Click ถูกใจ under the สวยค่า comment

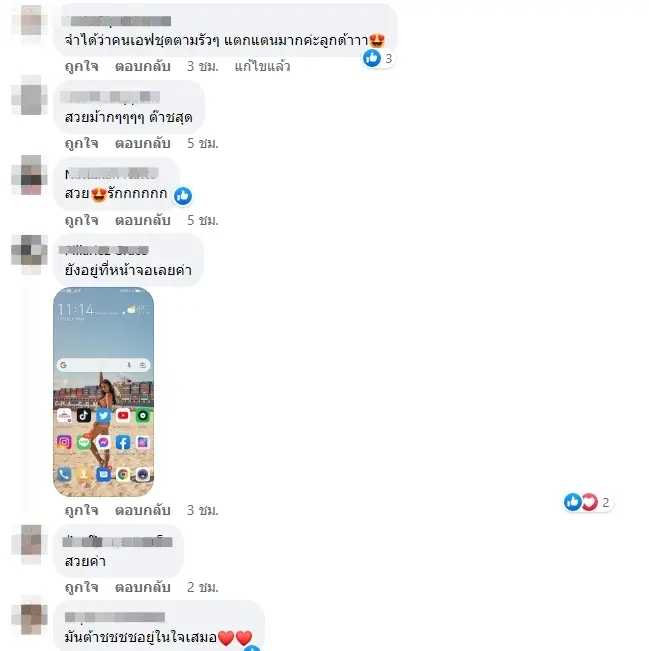pyautogui.click(x=81, y=587)
